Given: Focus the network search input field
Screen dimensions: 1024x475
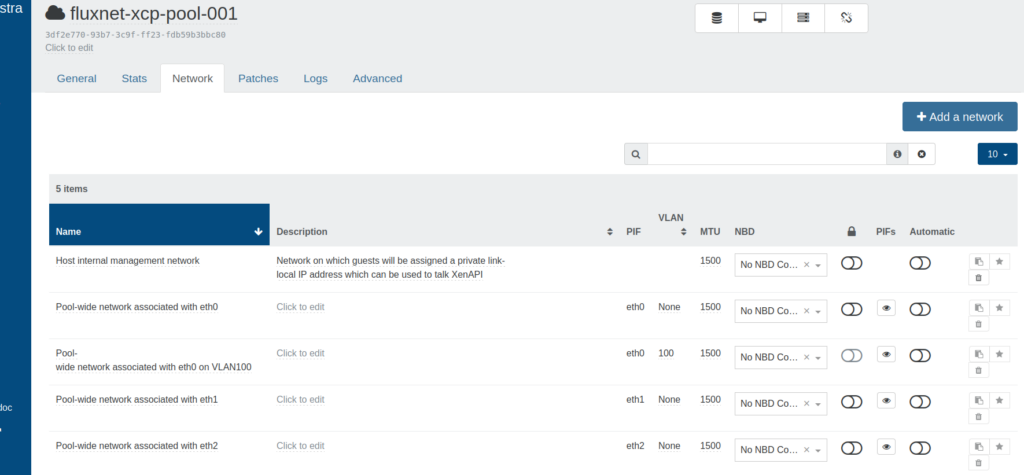Looking at the screenshot, I should 766,154.
